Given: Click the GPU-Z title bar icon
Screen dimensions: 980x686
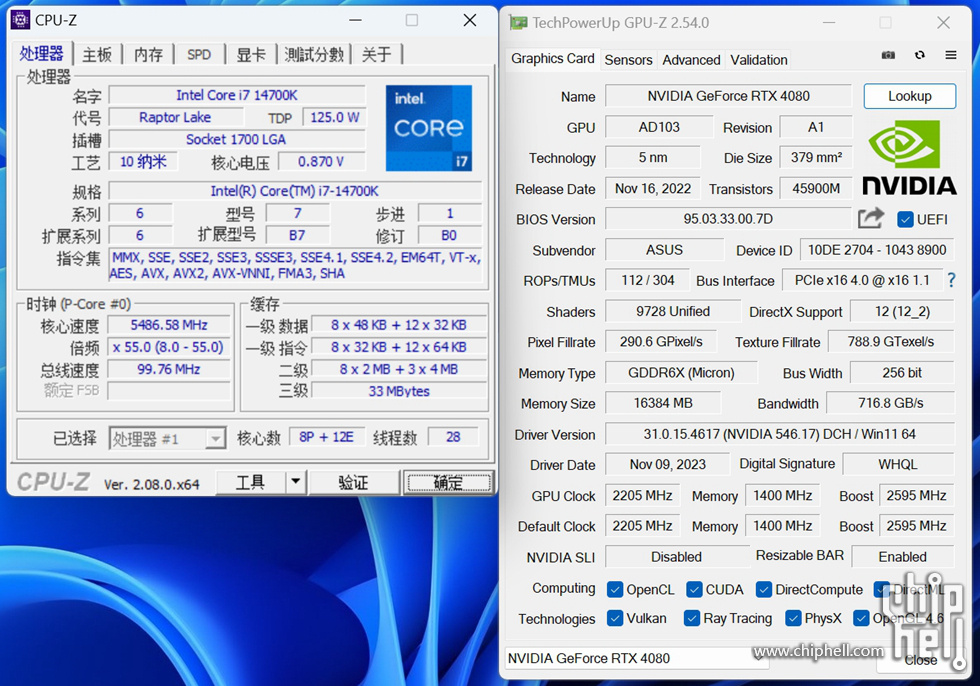Looking at the screenshot, I should point(518,23).
